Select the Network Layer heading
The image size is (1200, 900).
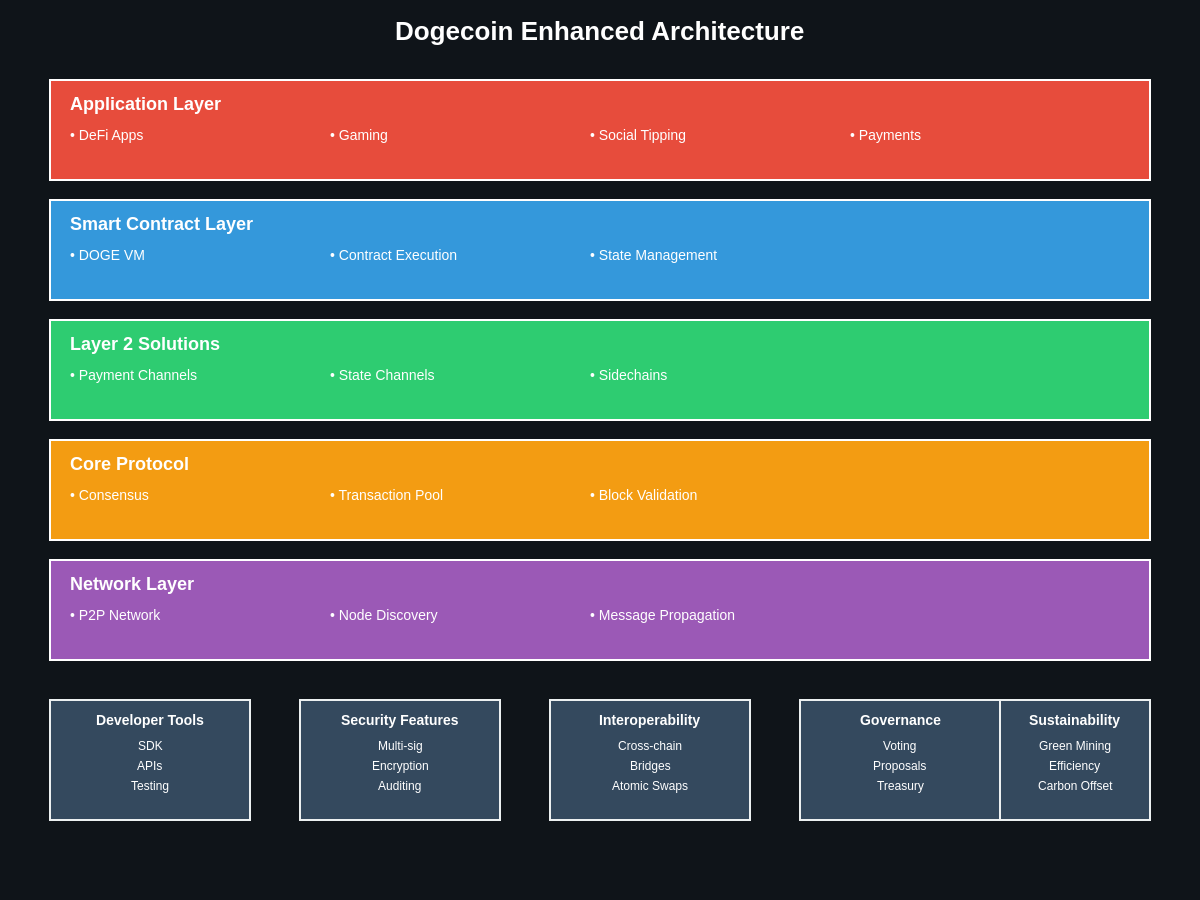click(x=132, y=584)
